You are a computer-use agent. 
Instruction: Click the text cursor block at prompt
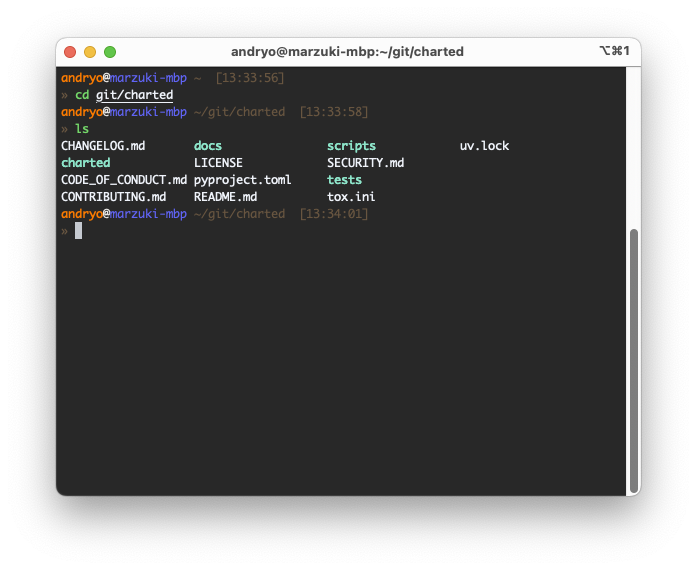coord(78,231)
